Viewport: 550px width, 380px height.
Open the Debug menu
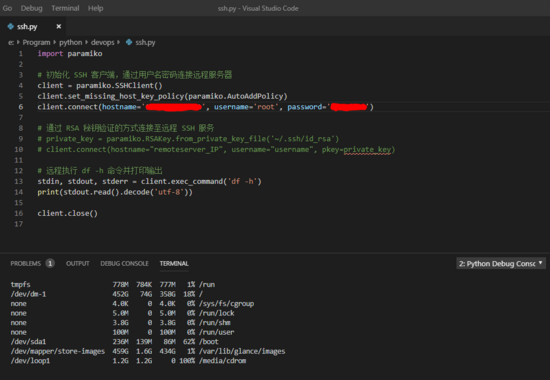pos(32,8)
